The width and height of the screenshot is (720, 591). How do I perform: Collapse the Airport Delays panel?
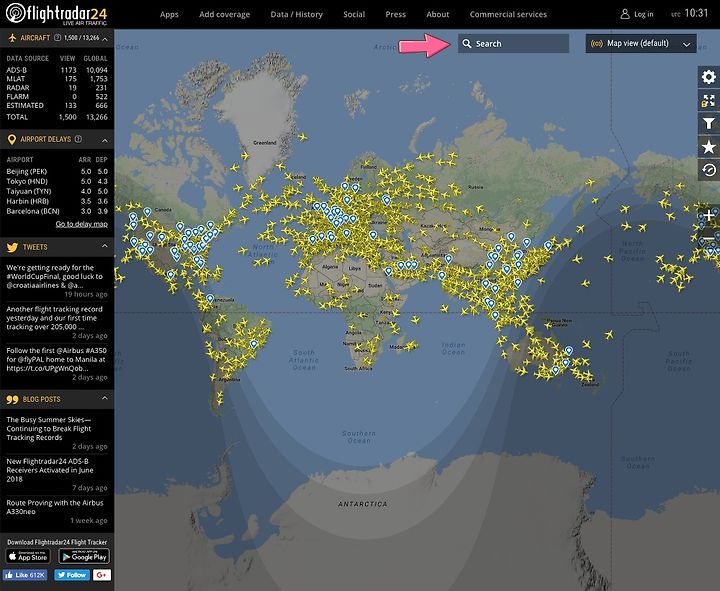click(105, 140)
